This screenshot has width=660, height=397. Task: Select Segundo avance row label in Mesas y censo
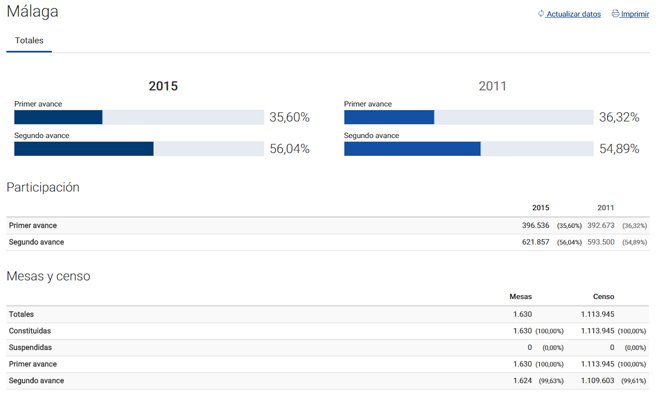pyautogui.click(x=37, y=381)
